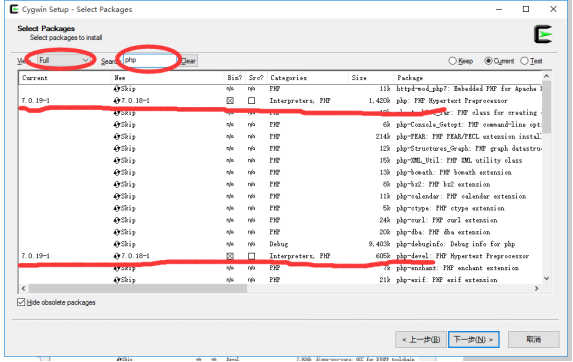The width and height of the screenshot is (573, 362).
Task: Cycle the Skip icon for php-bcmath
Action: coord(117,172)
